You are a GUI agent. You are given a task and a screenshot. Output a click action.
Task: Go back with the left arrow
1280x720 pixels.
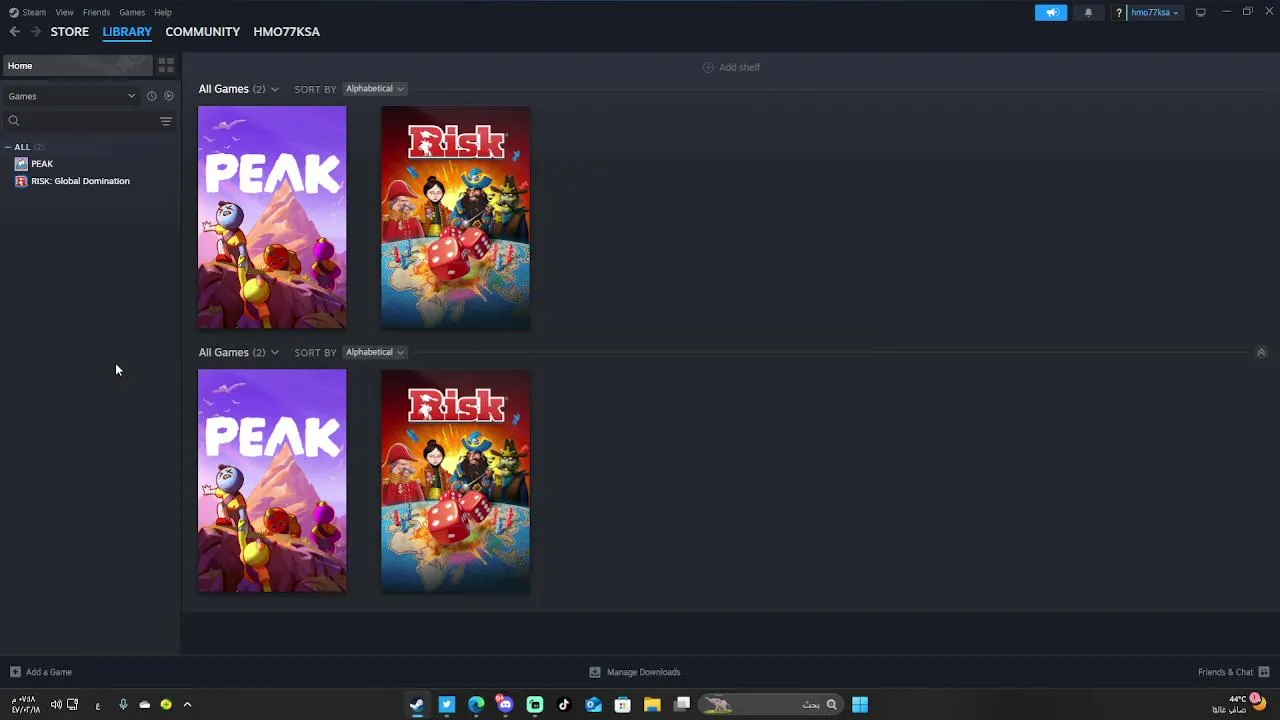tap(15, 32)
